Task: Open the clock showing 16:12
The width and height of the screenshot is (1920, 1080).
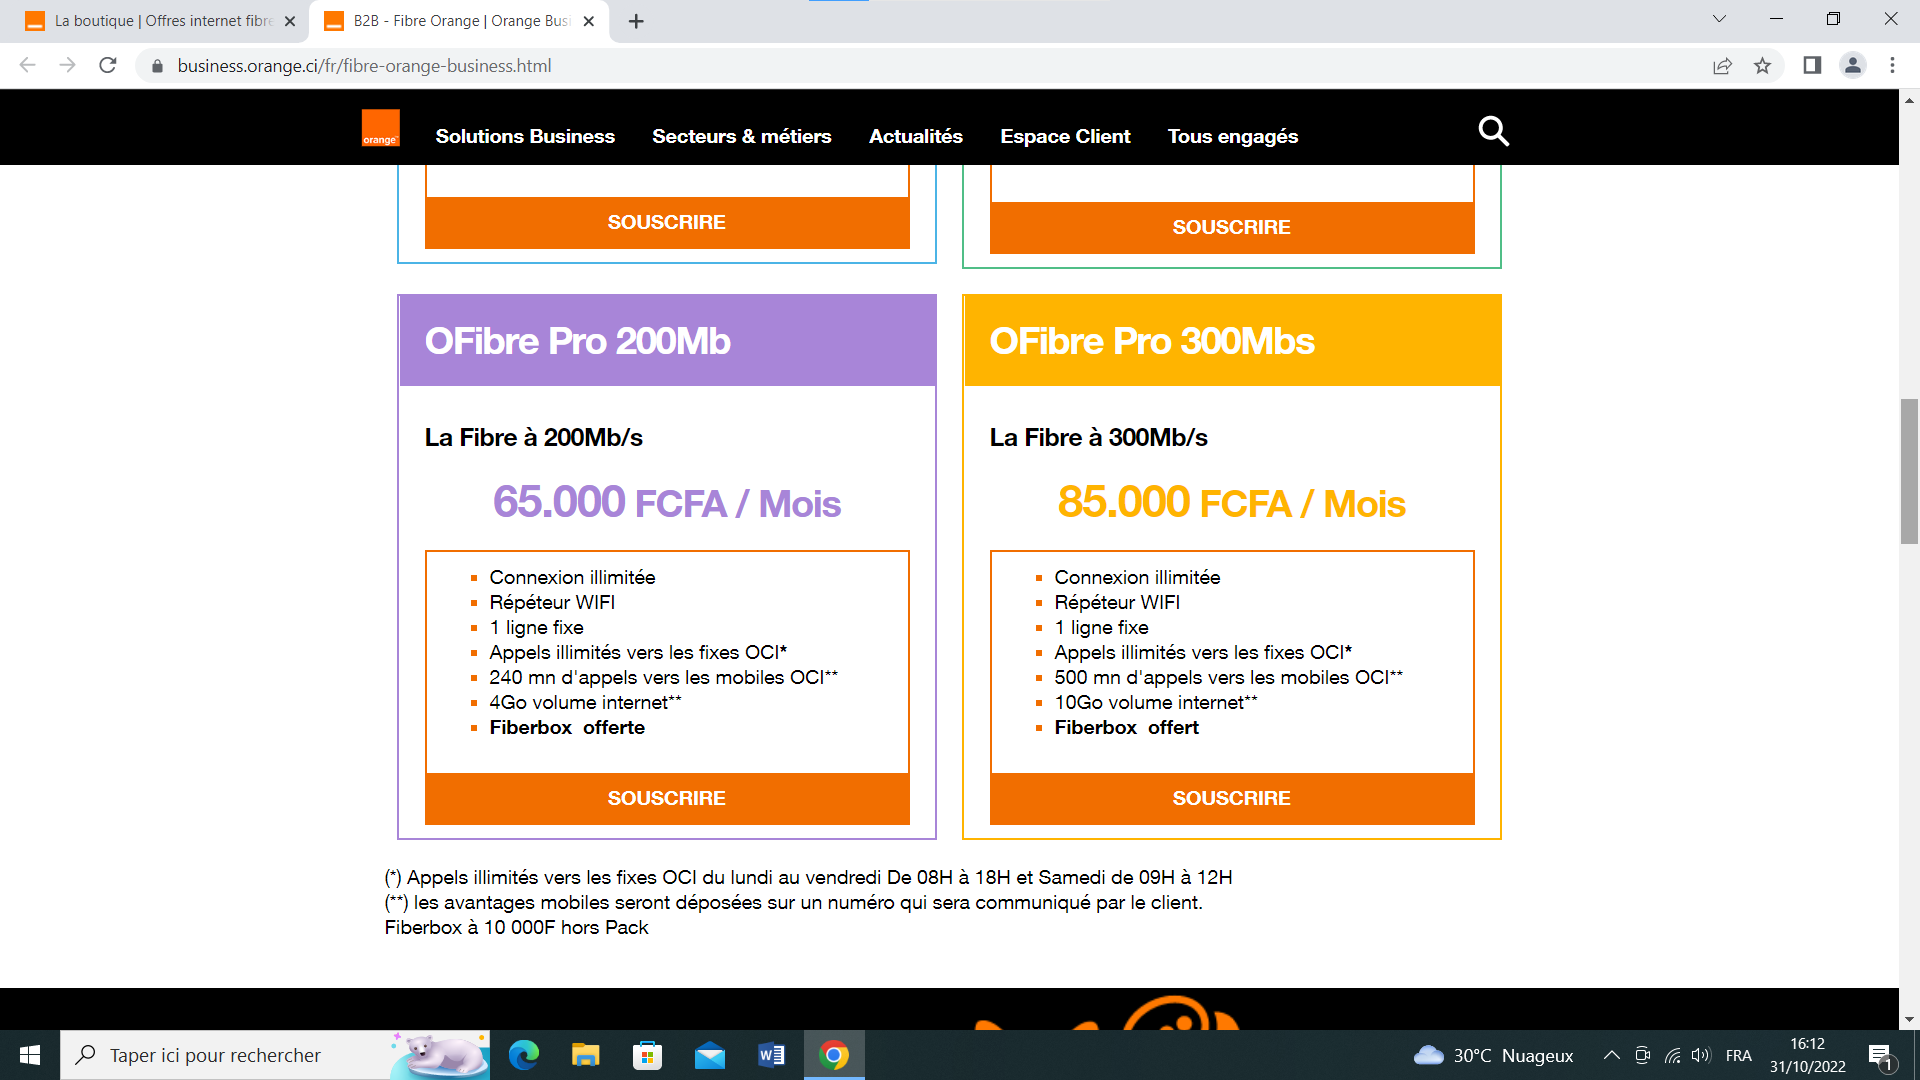Action: (1807, 1055)
